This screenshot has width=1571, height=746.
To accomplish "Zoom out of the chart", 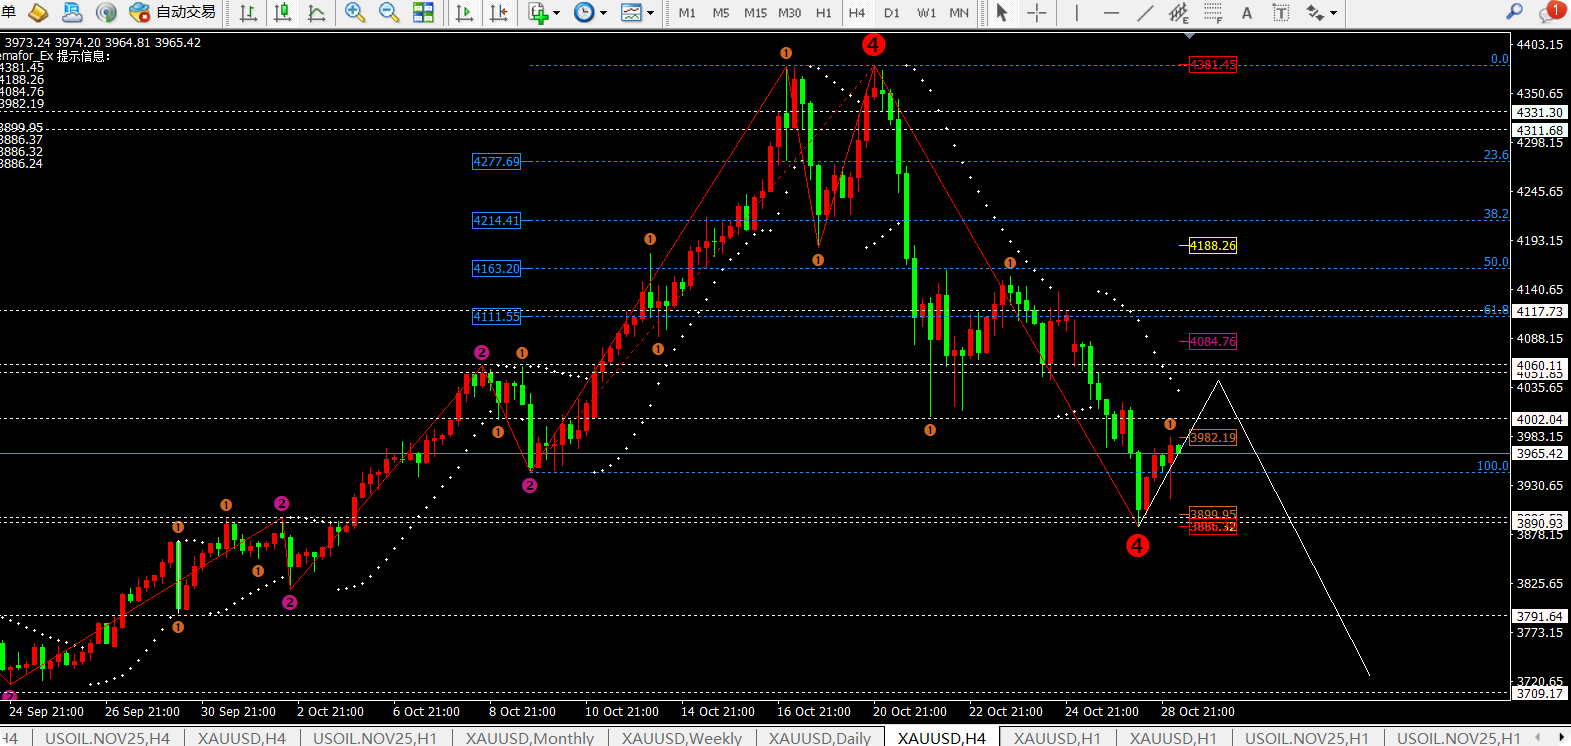I will coord(389,13).
